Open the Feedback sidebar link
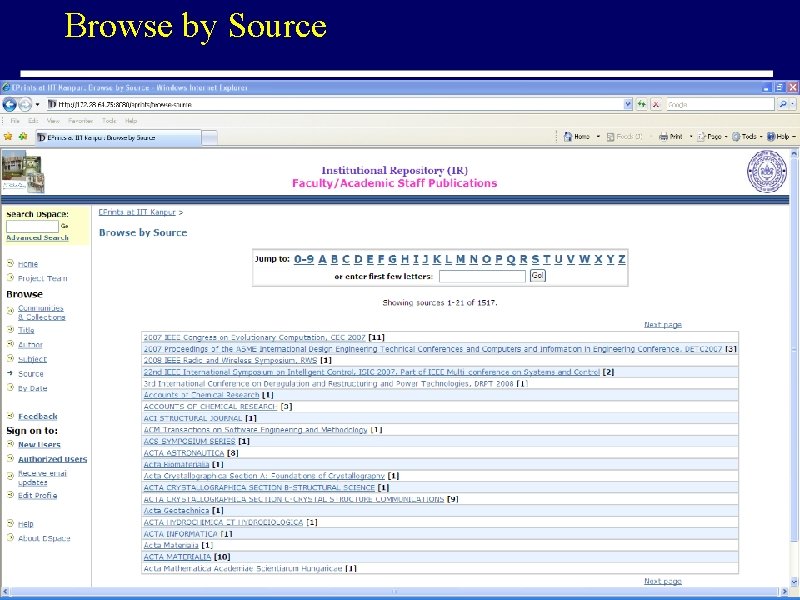 [x=38, y=416]
